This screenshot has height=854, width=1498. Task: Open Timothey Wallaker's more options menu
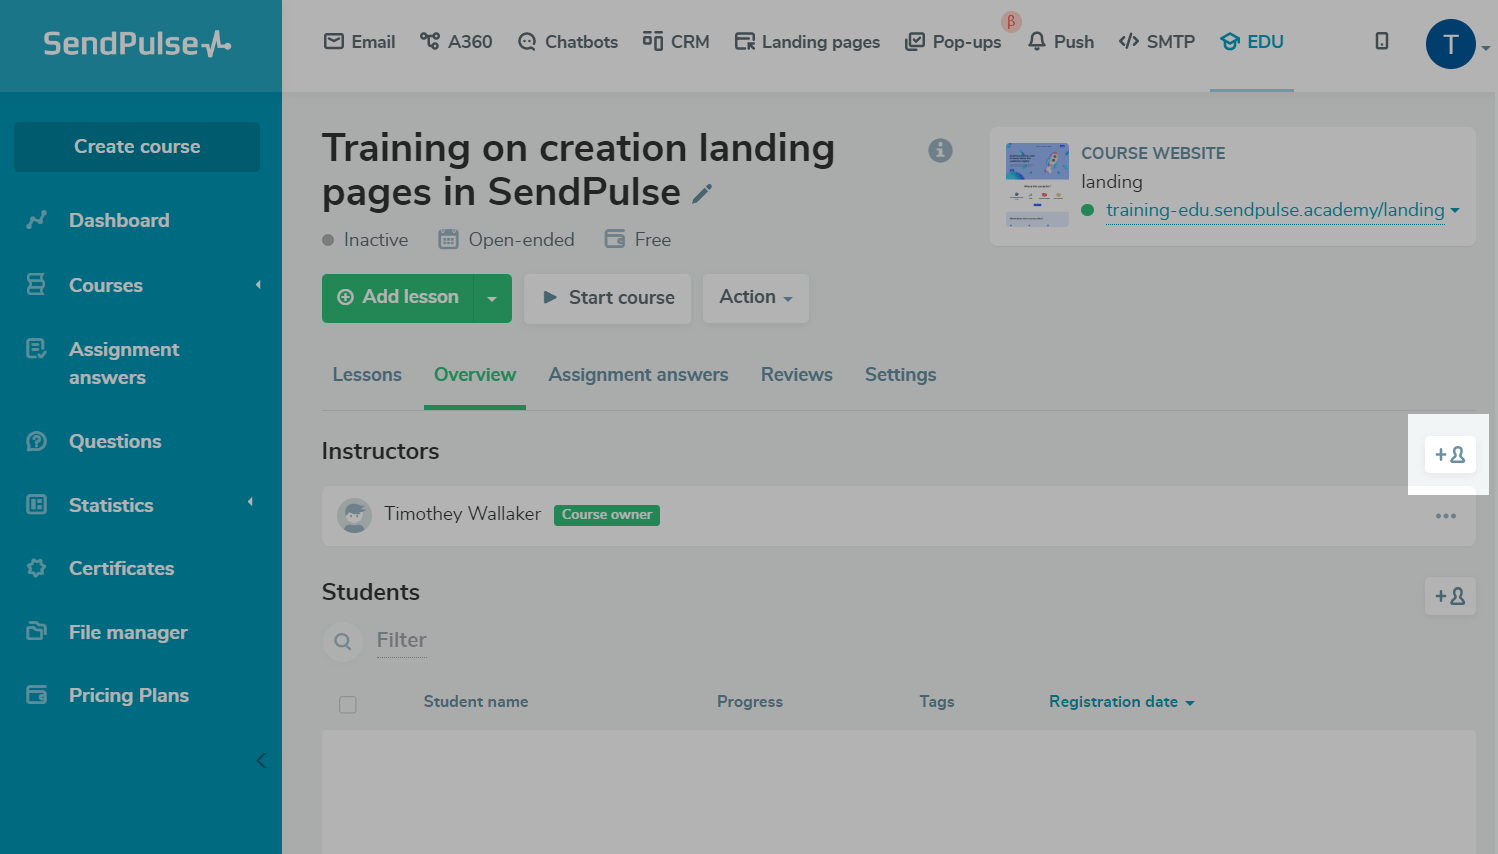point(1446,516)
